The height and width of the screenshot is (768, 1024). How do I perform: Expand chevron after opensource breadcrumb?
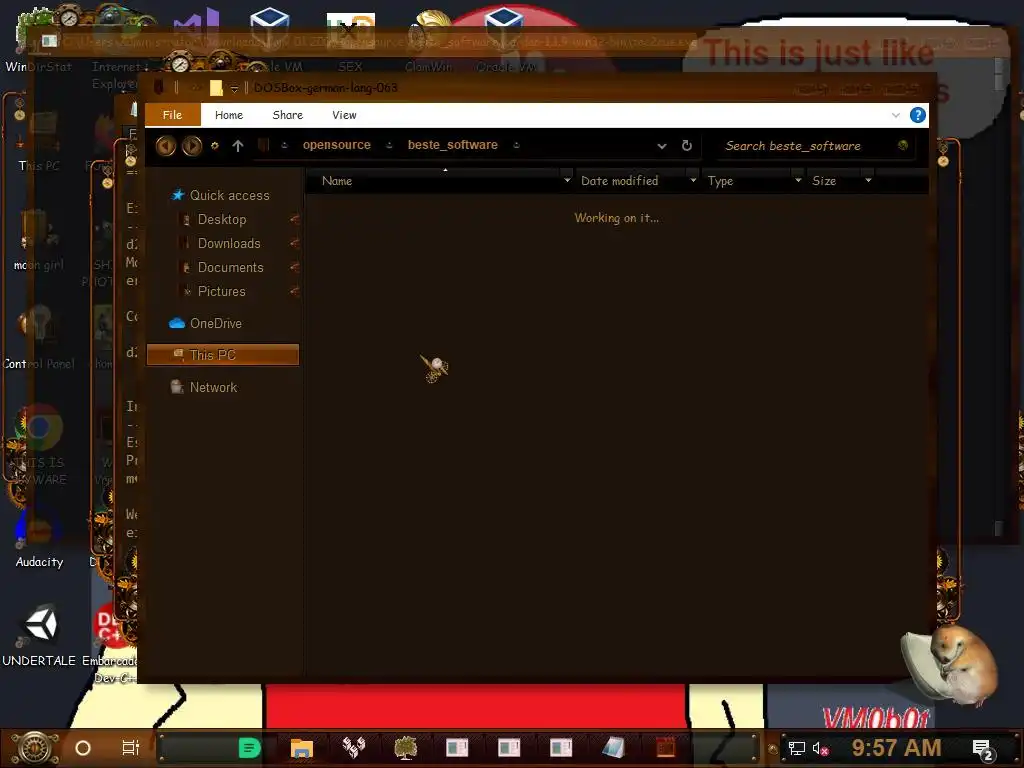(389, 146)
